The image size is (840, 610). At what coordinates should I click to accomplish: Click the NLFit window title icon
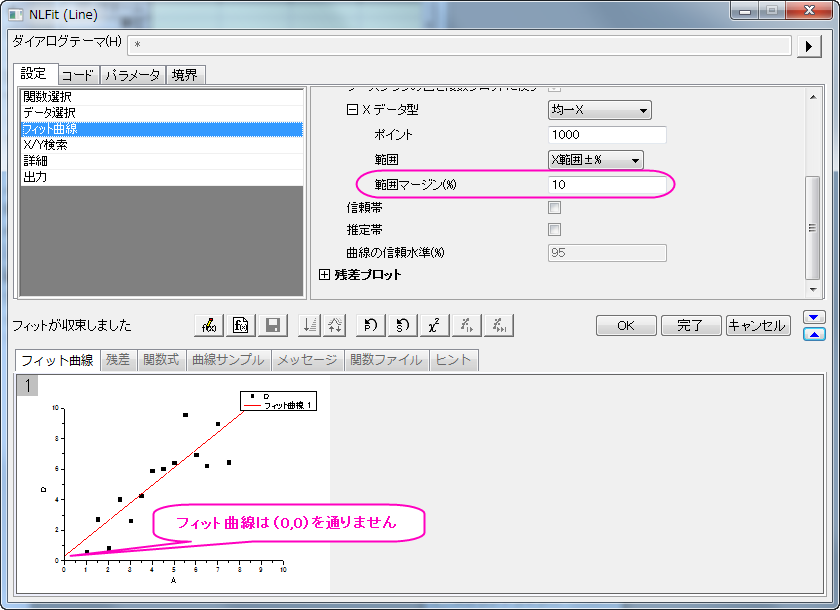(16, 14)
